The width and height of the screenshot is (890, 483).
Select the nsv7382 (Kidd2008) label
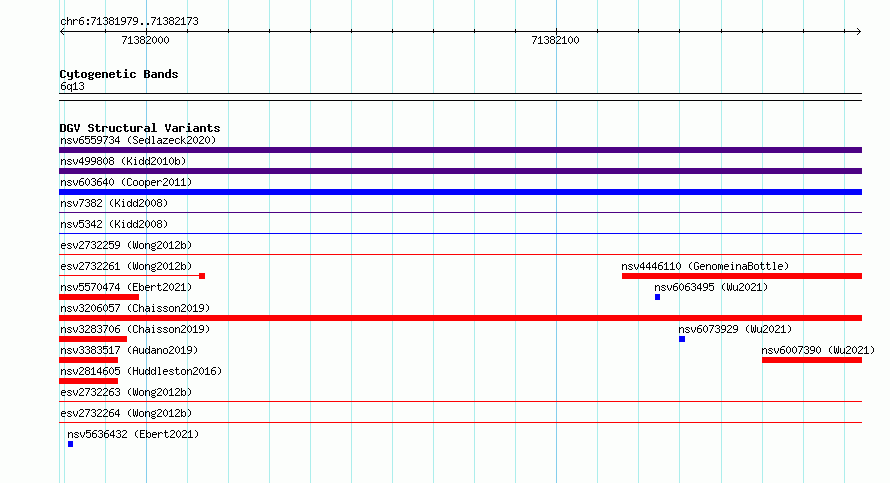coord(114,203)
